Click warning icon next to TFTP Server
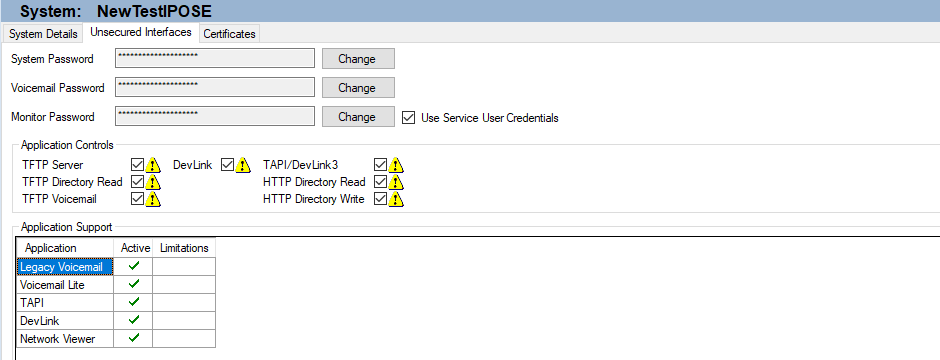Screen dimensions: 940x360 tap(153, 165)
